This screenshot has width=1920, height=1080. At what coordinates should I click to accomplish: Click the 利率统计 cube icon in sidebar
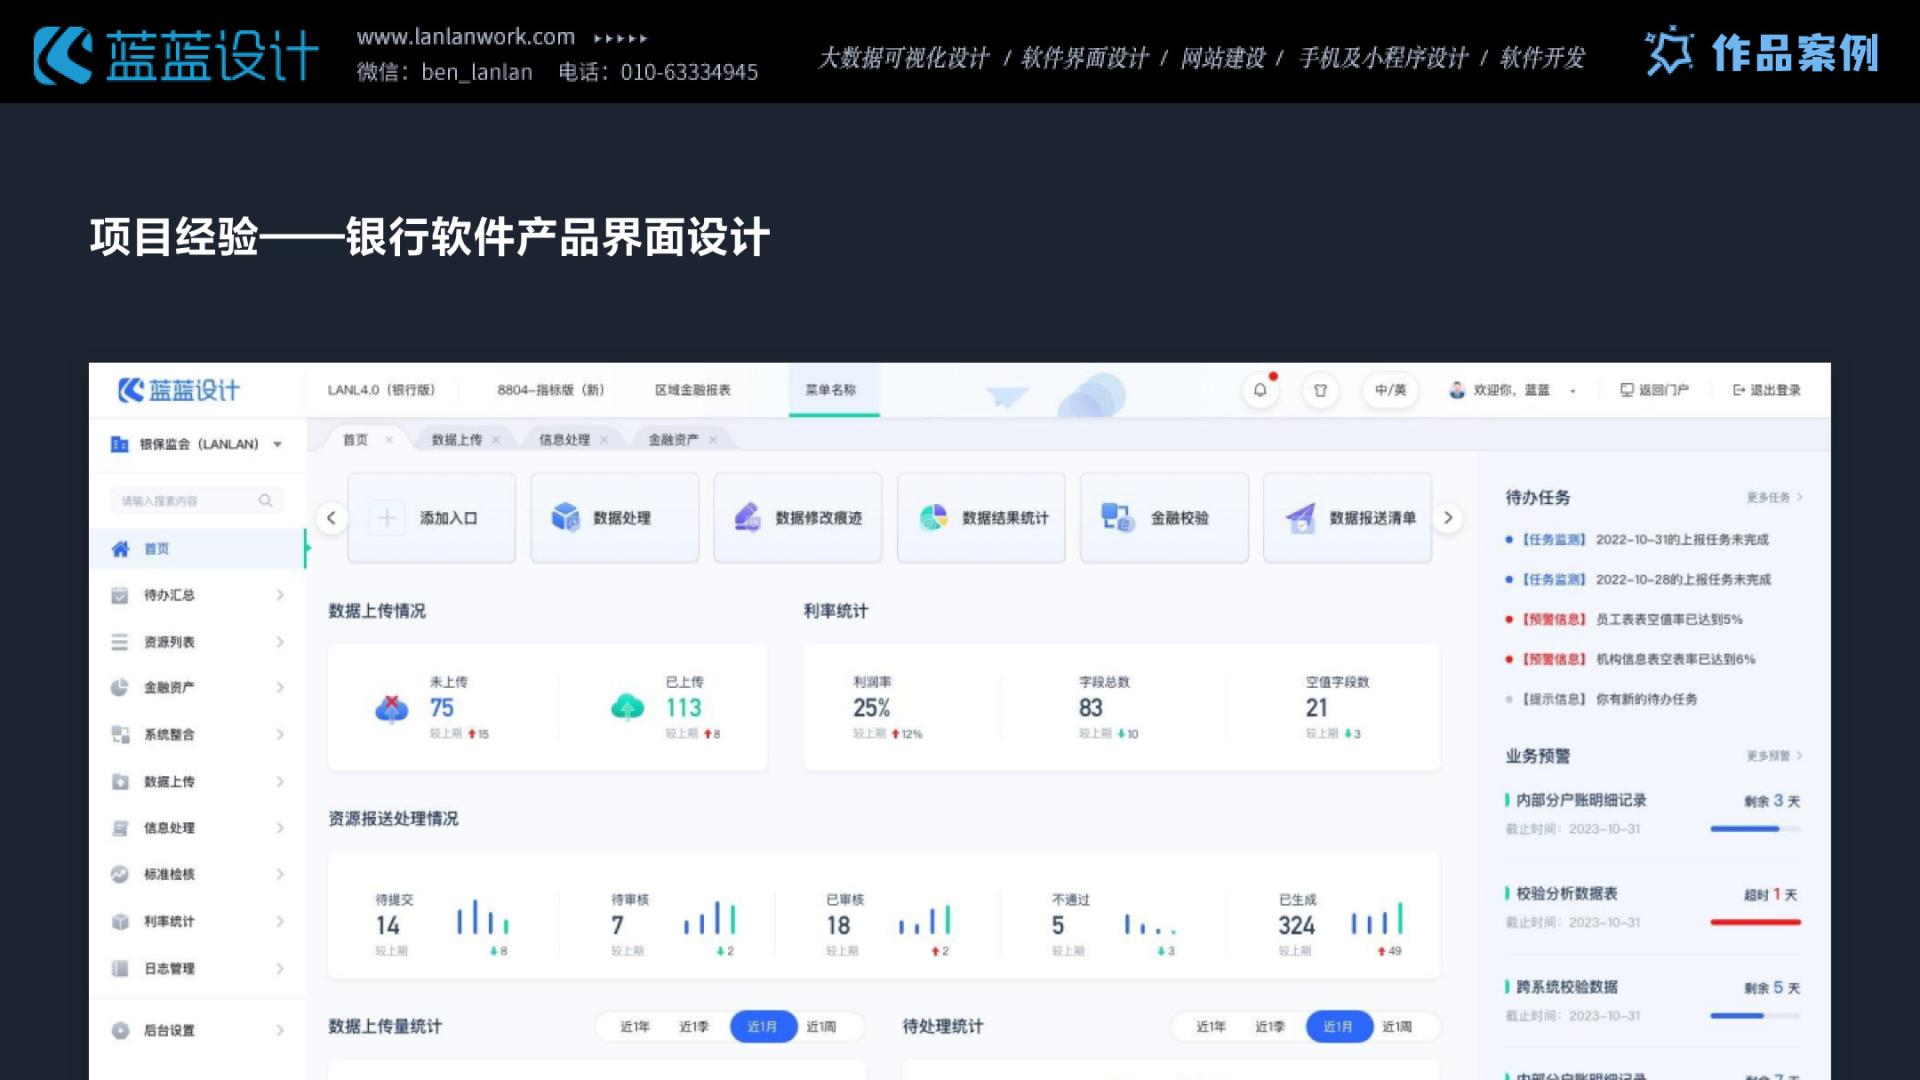pyautogui.click(x=120, y=921)
